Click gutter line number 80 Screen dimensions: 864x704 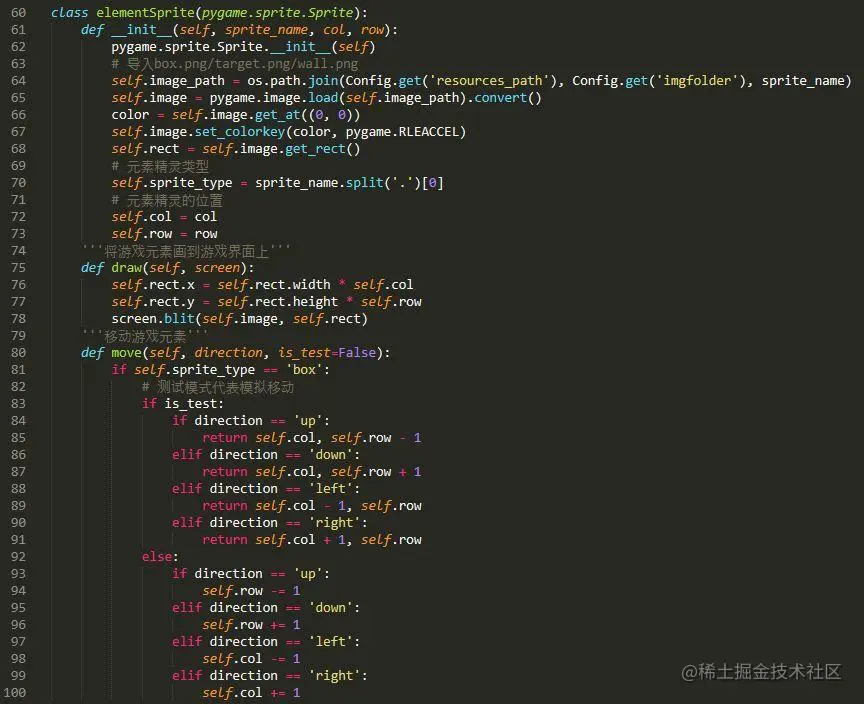point(18,353)
